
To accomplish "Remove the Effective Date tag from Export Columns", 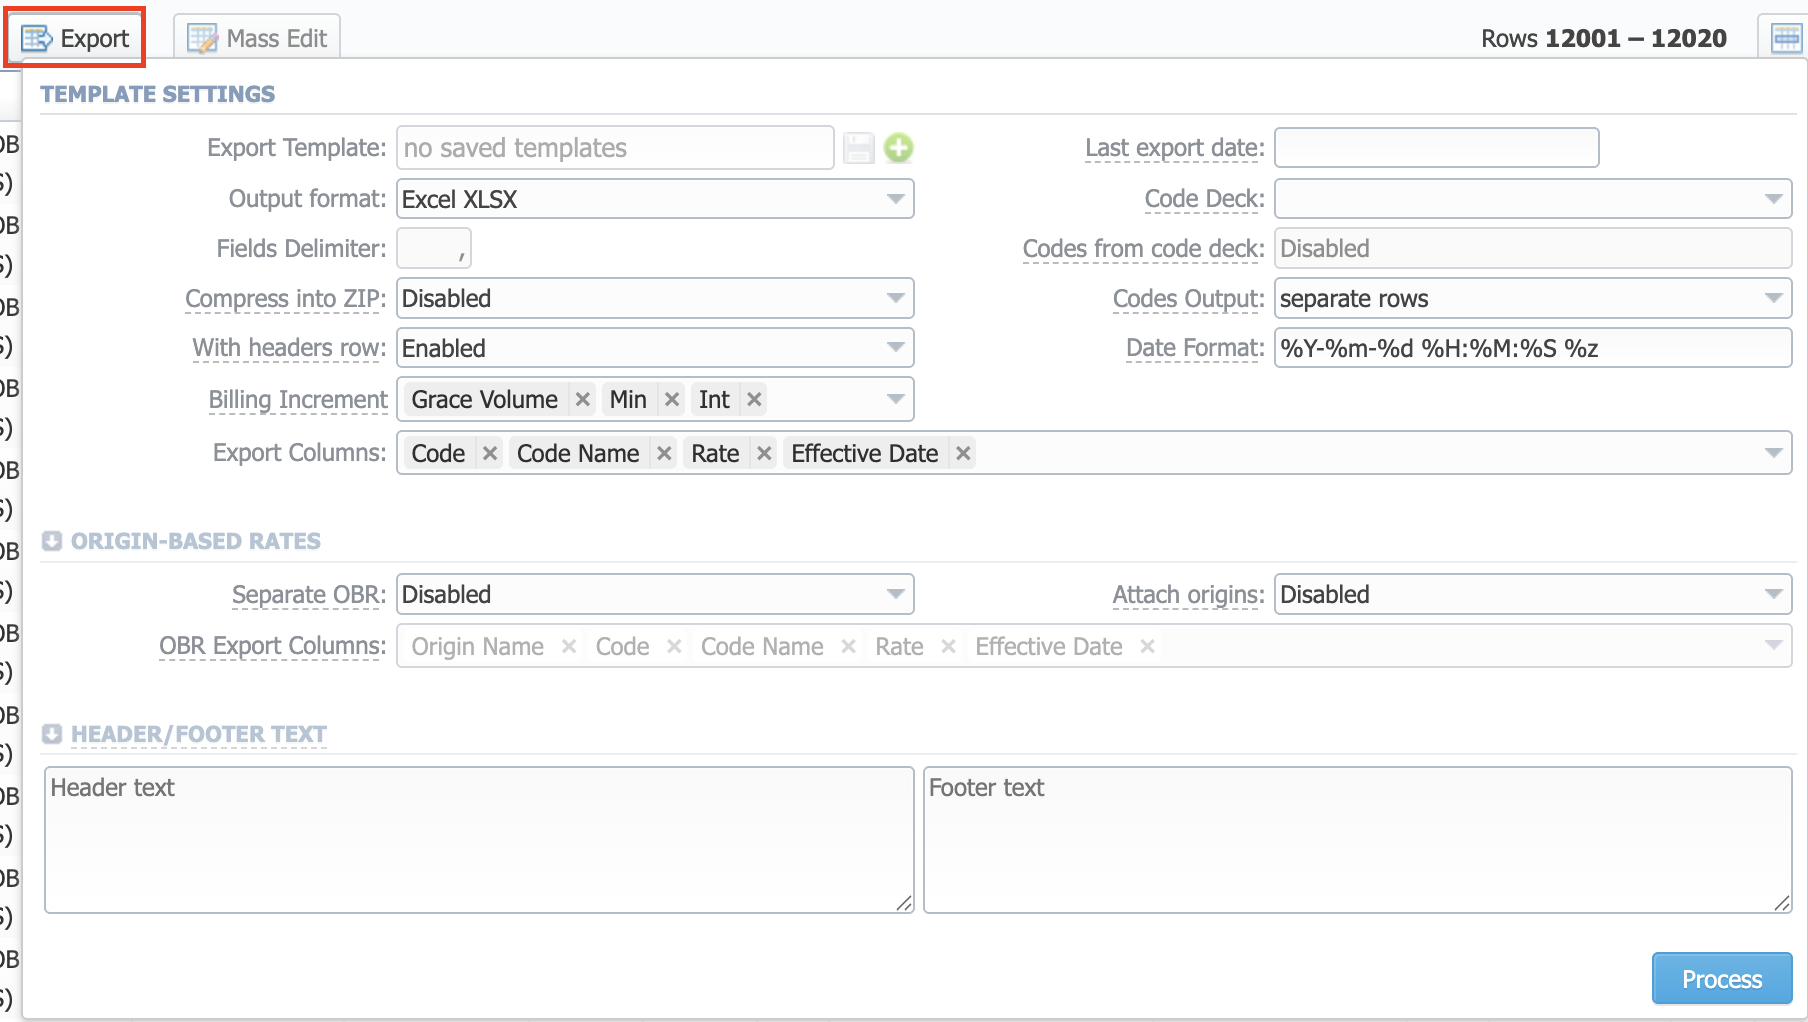I will tap(962, 453).
